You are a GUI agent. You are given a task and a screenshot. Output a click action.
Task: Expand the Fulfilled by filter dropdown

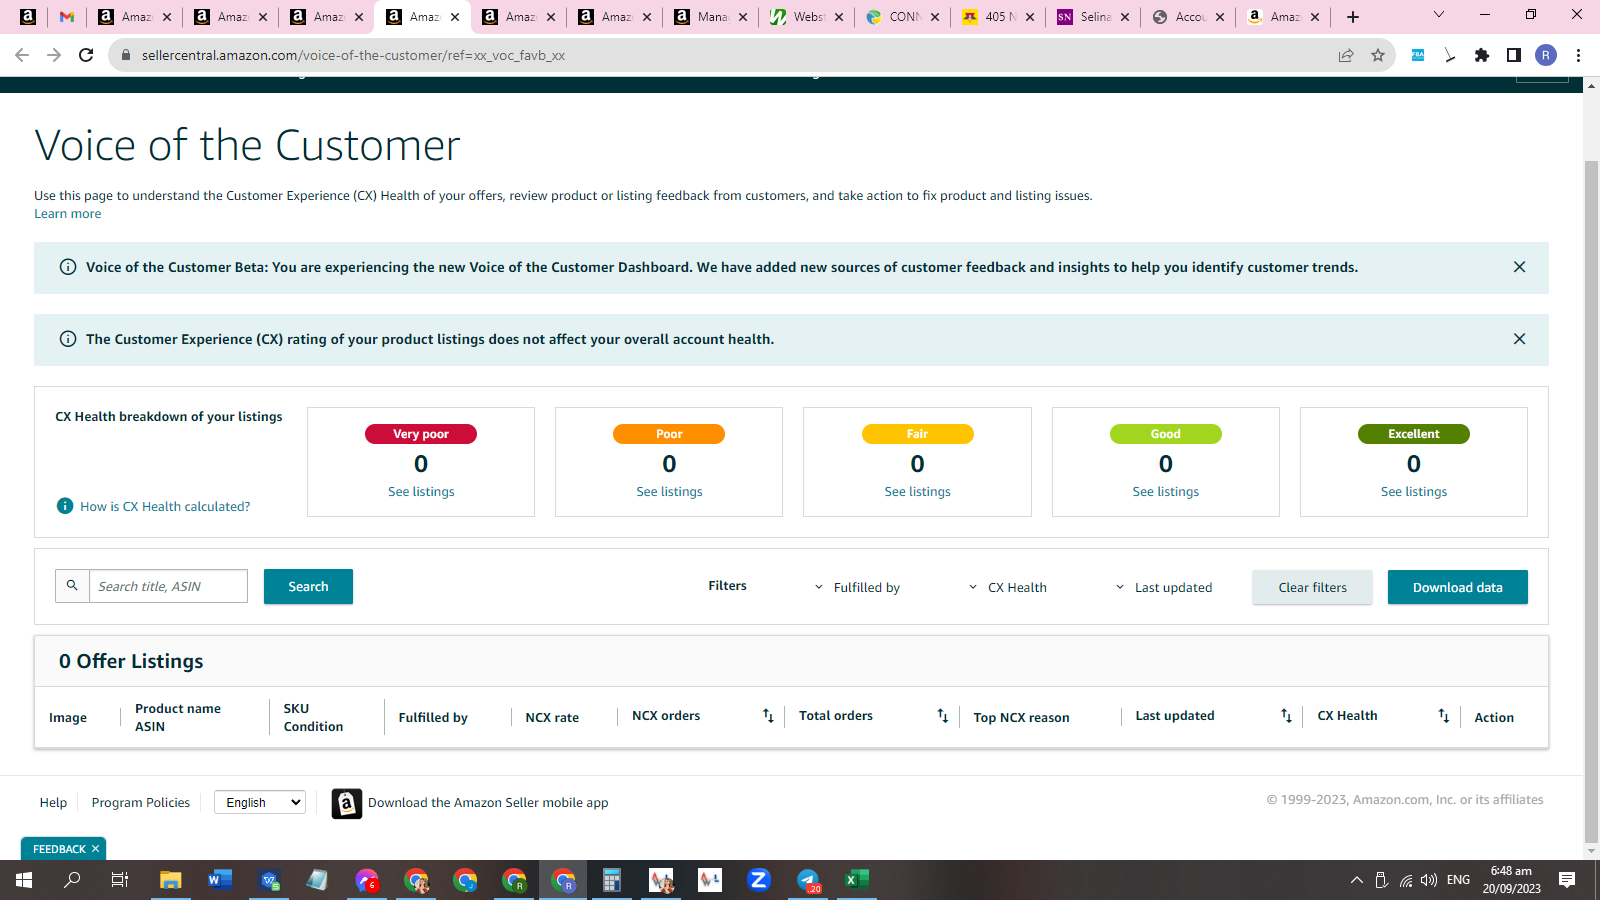[x=857, y=588]
